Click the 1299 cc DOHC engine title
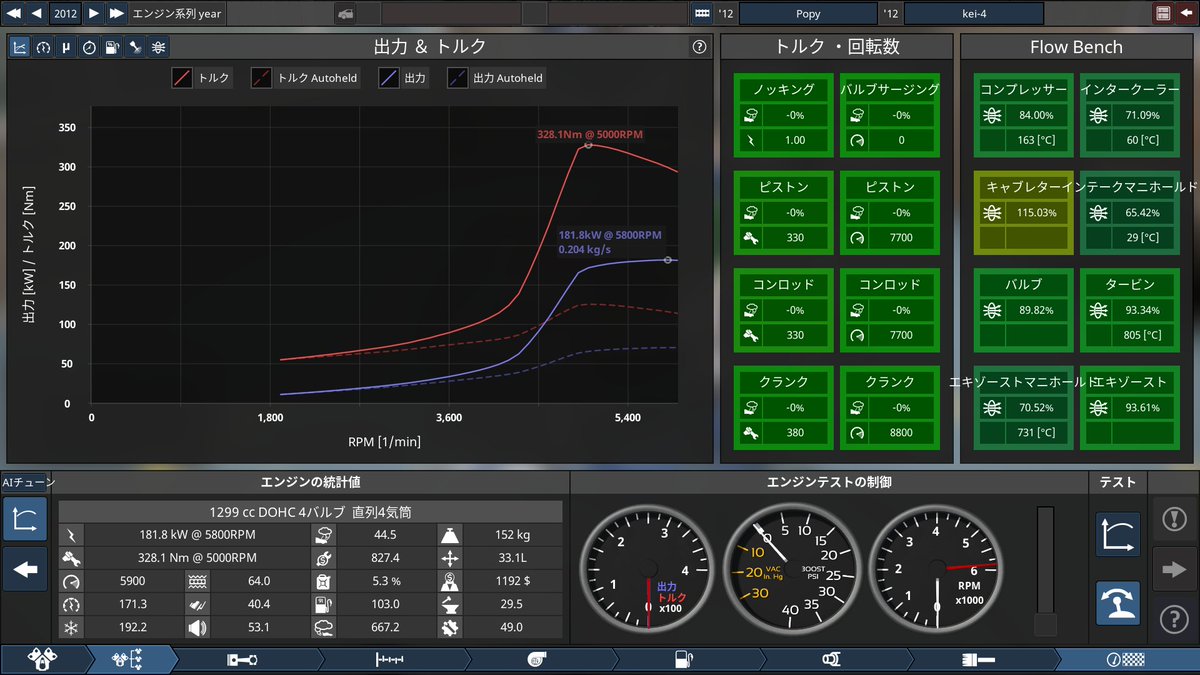 (x=310, y=512)
